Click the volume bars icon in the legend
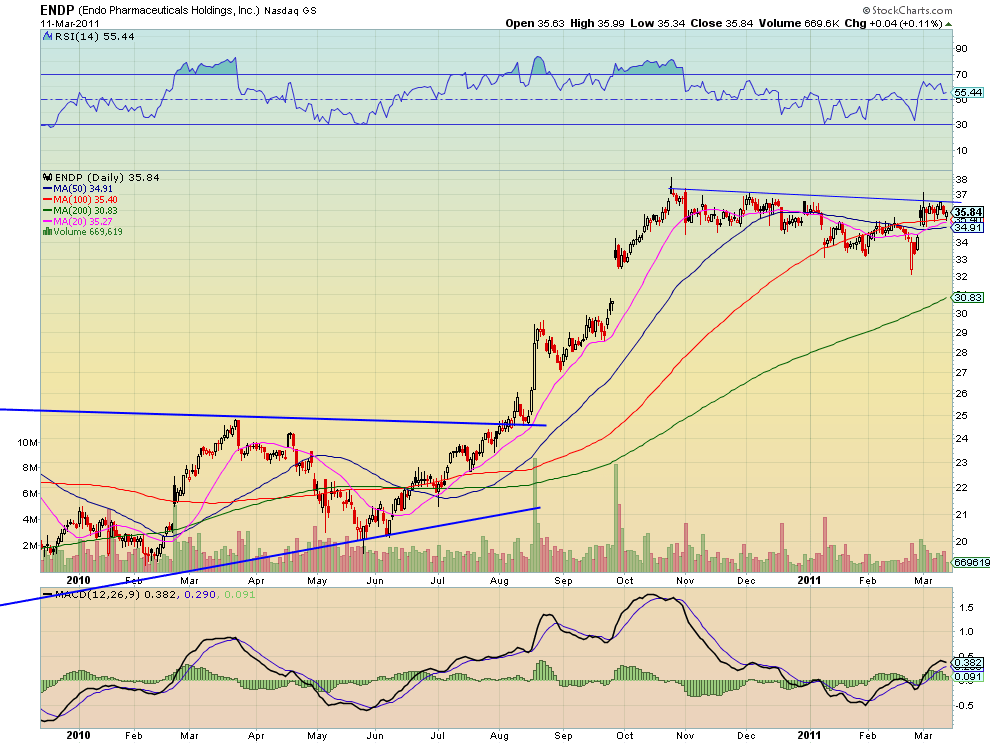Image resolution: width=990 pixels, height=744 pixels. [47, 232]
